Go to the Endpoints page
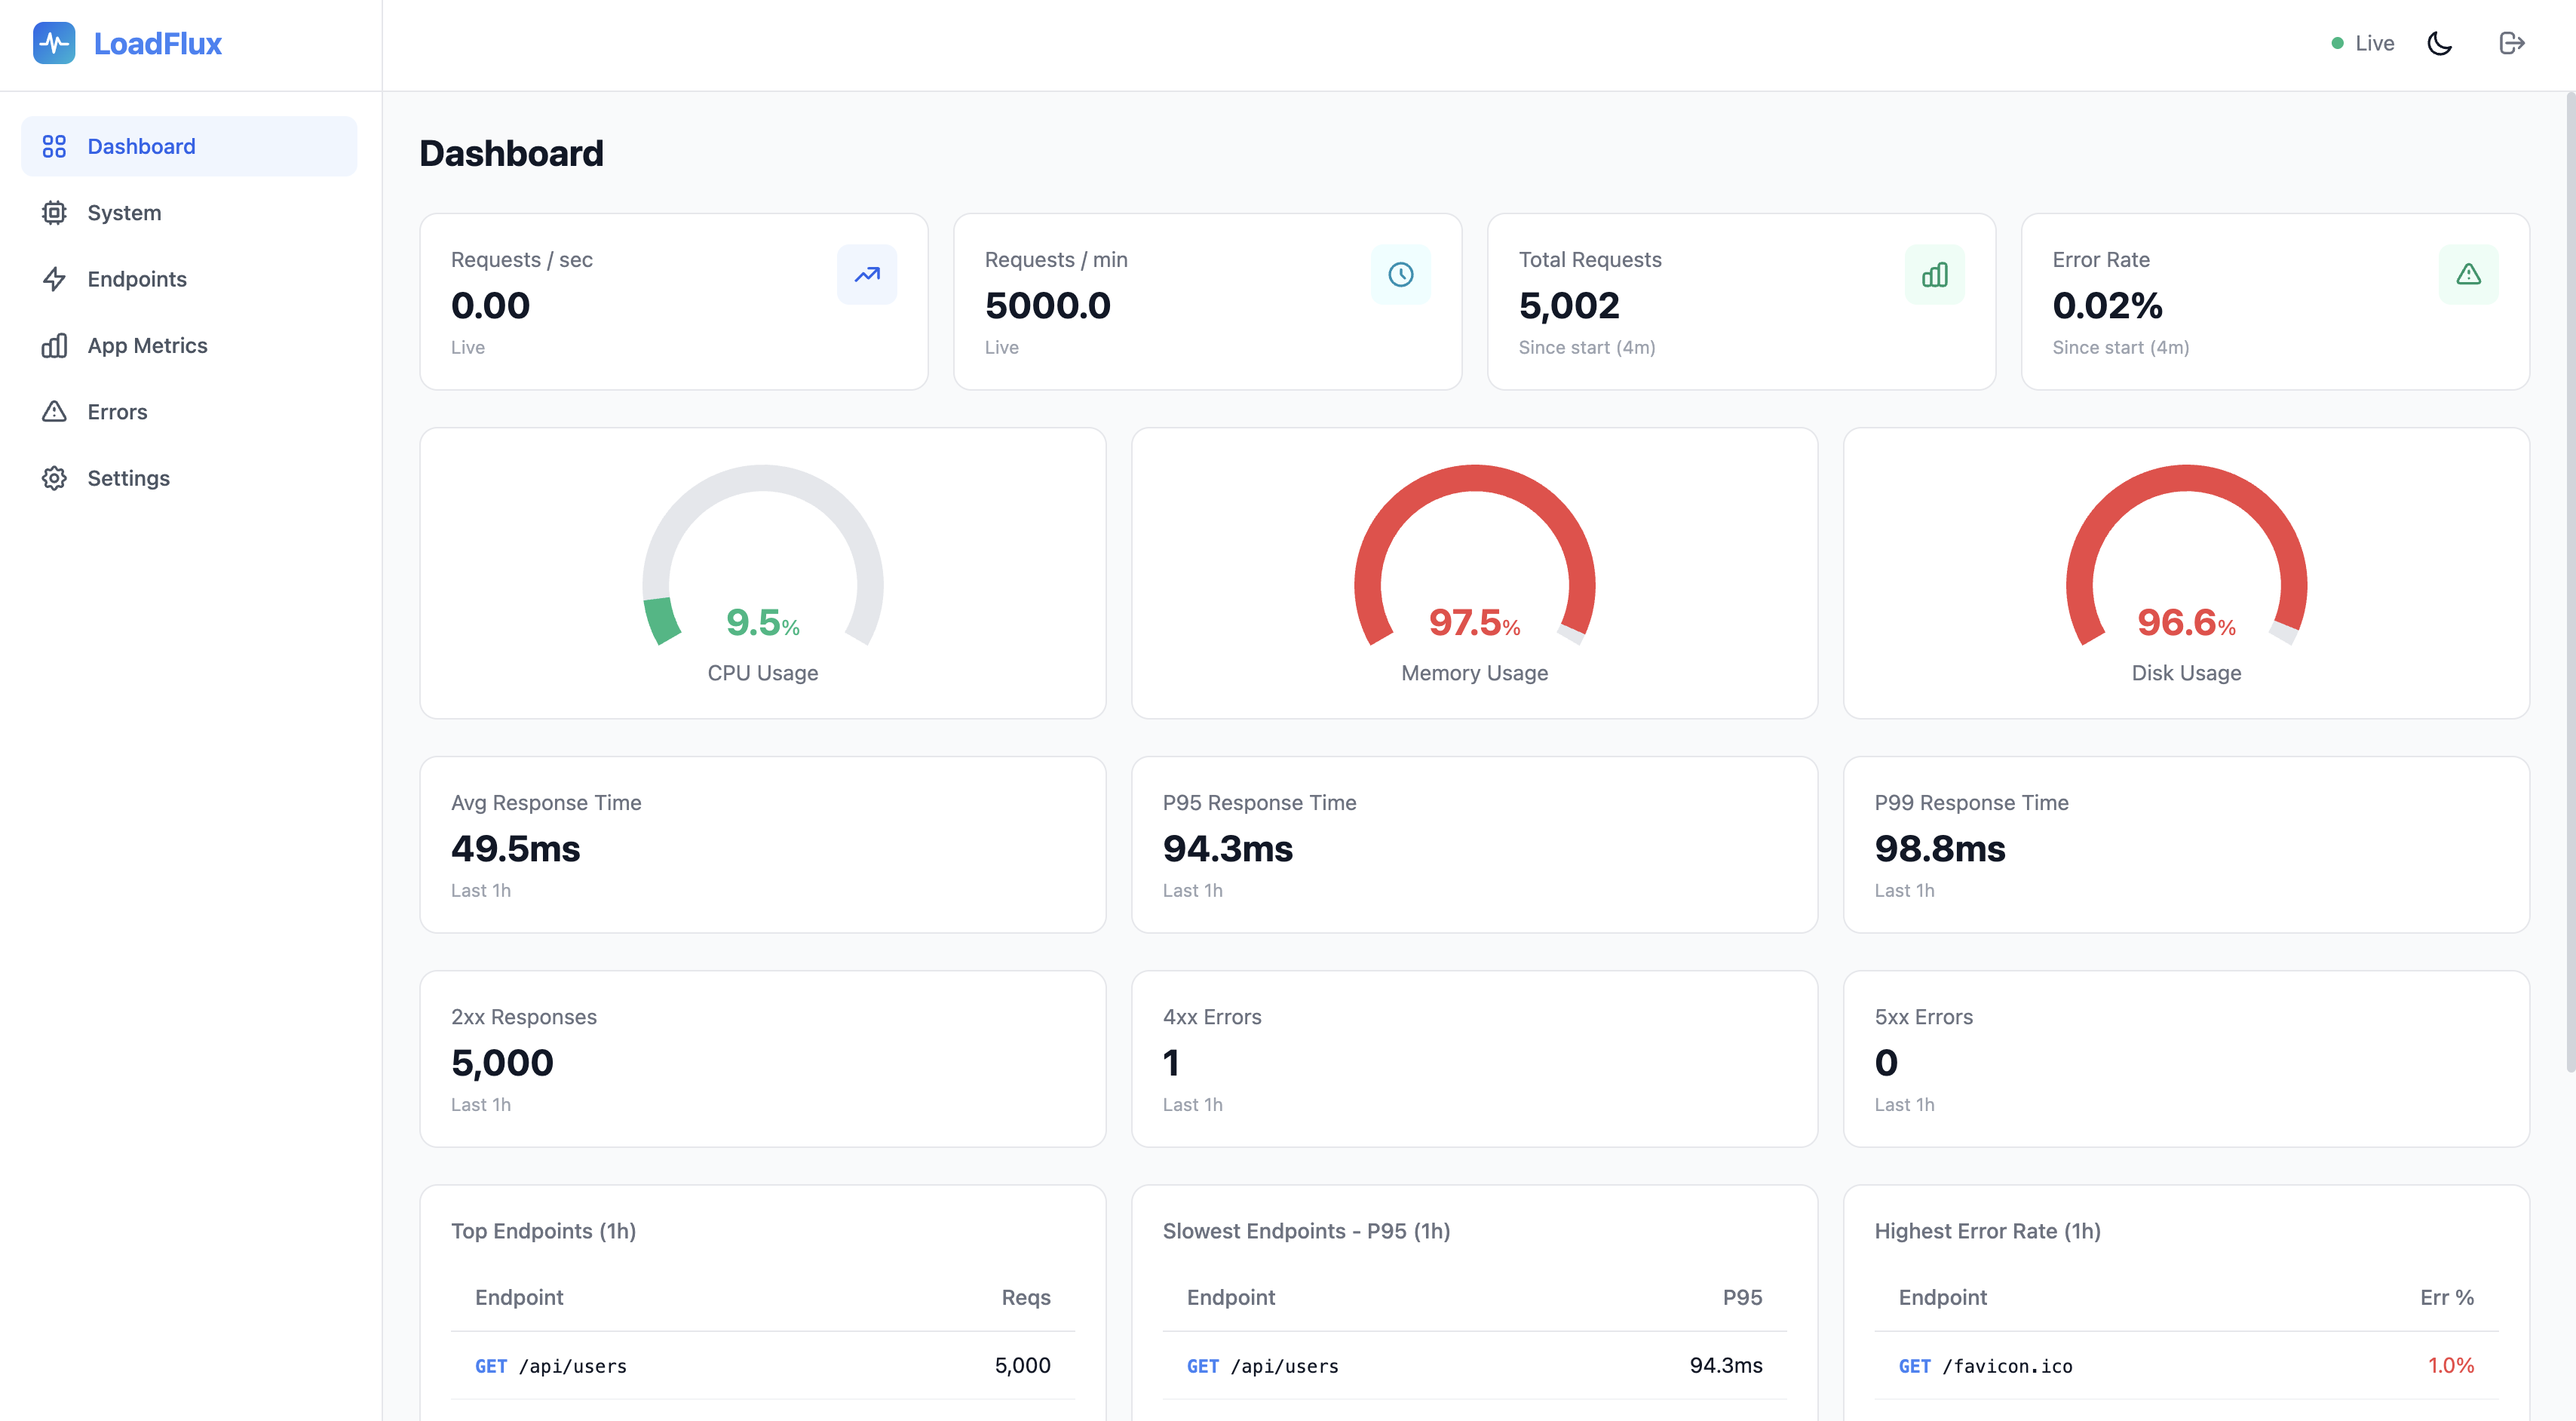Viewport: 2576px width, 1421px height. coord(189,279)
